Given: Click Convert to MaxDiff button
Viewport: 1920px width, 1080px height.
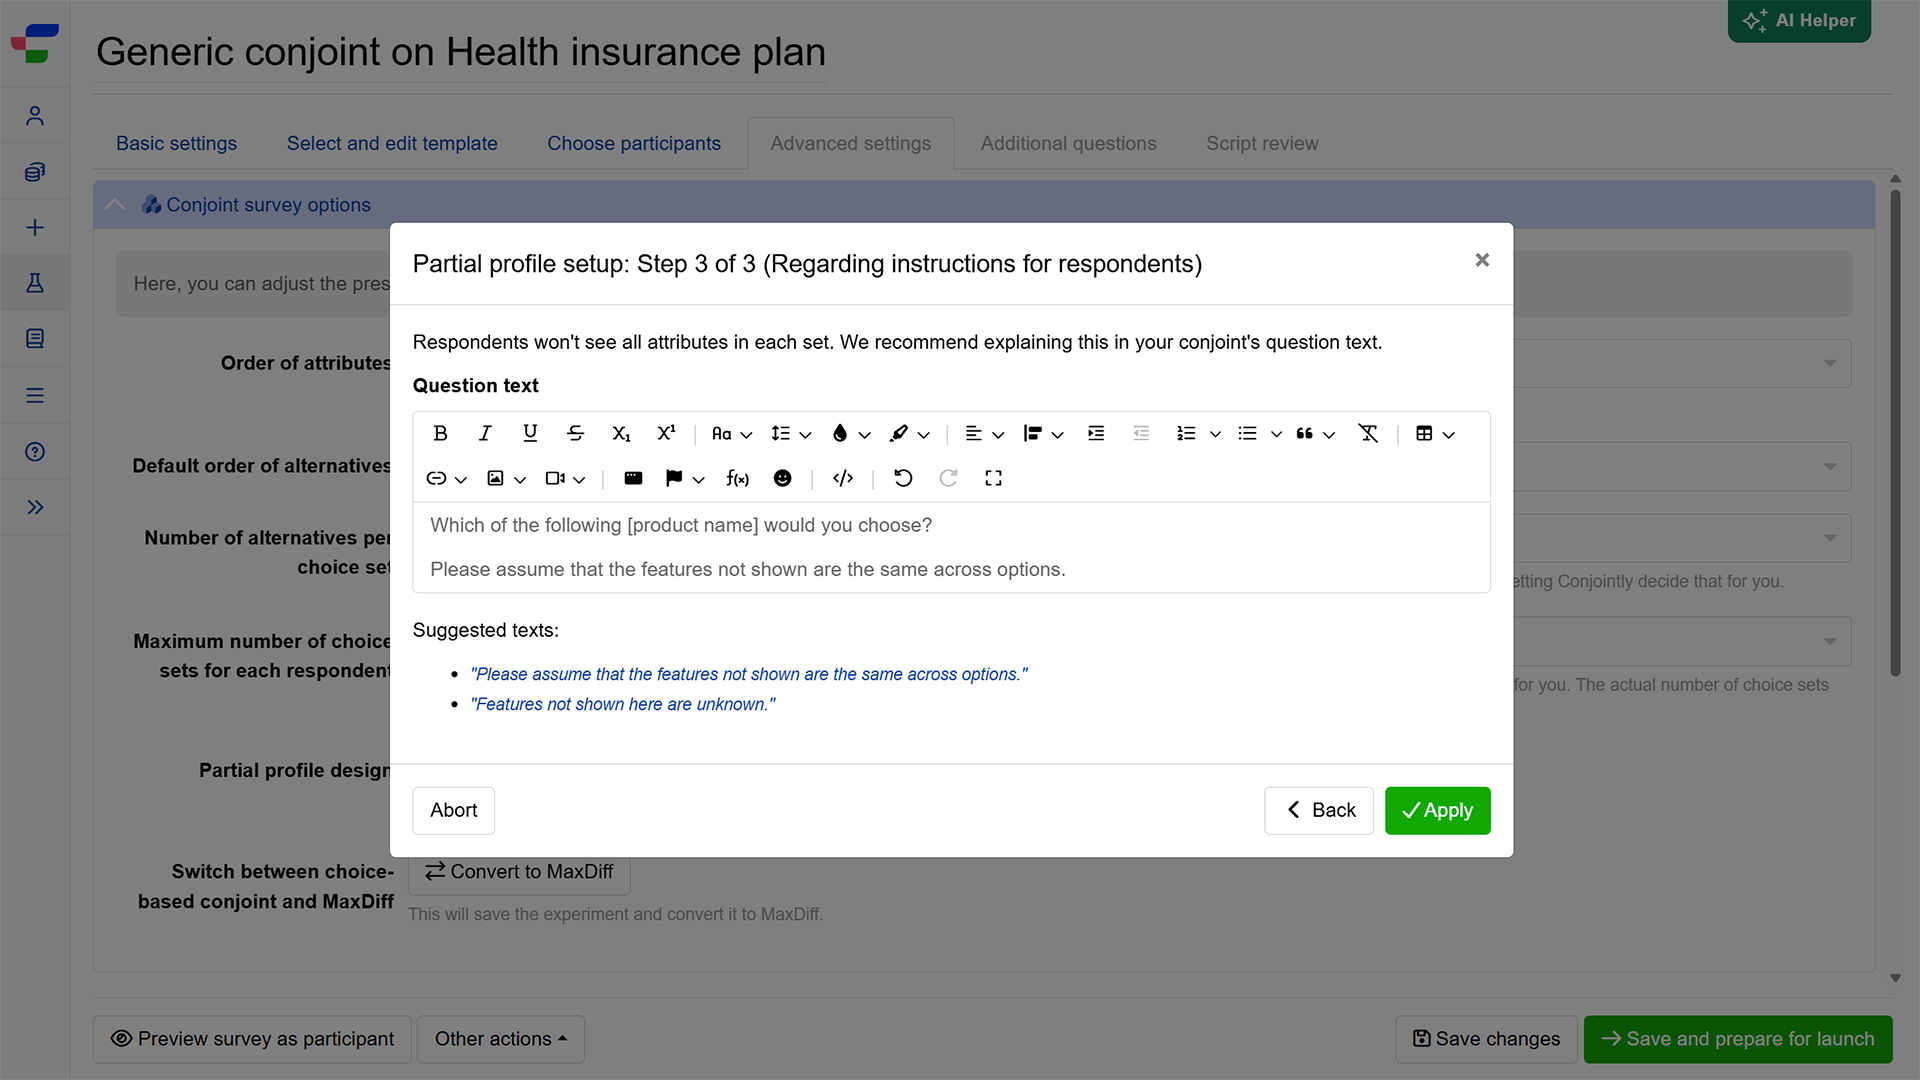Looking at the screenshot, I should (519, 872).
